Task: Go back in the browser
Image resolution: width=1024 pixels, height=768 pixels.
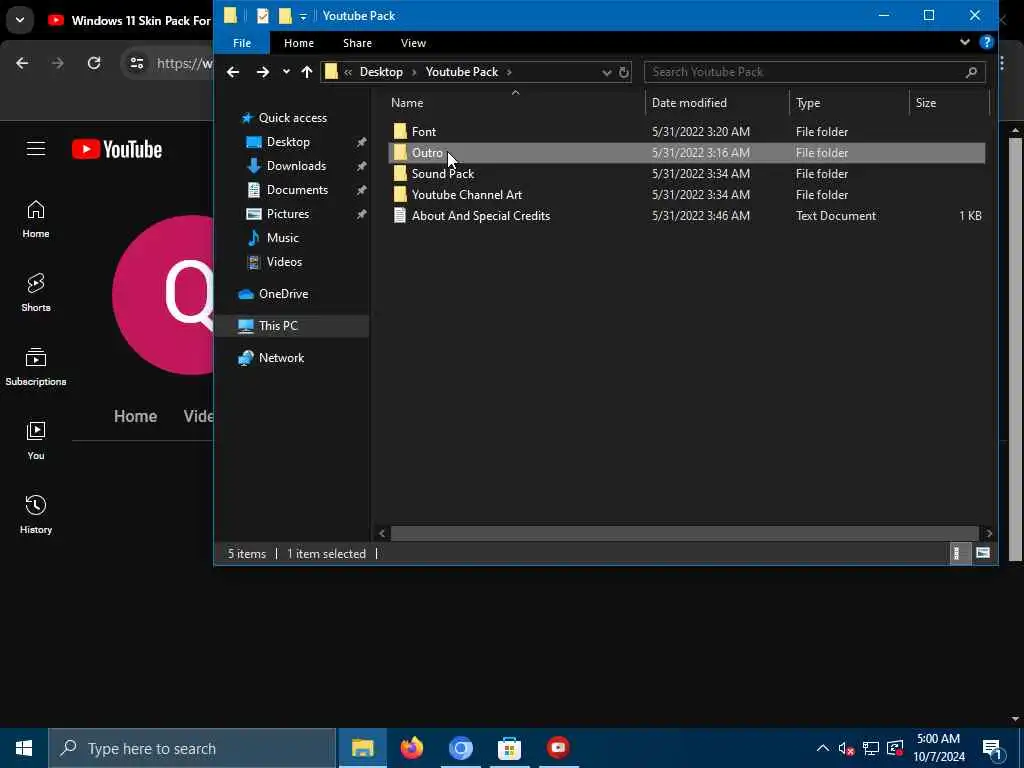Action: click(22, 63)
